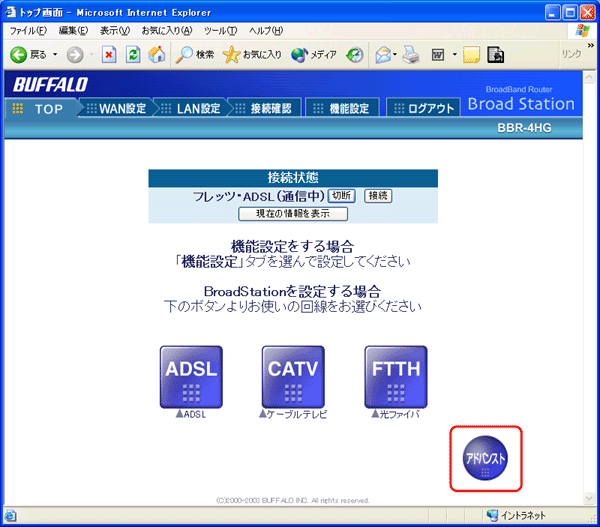
Task: Expand the toolbar overflow chevron near リンク
Action: click(x=590, y=46)
